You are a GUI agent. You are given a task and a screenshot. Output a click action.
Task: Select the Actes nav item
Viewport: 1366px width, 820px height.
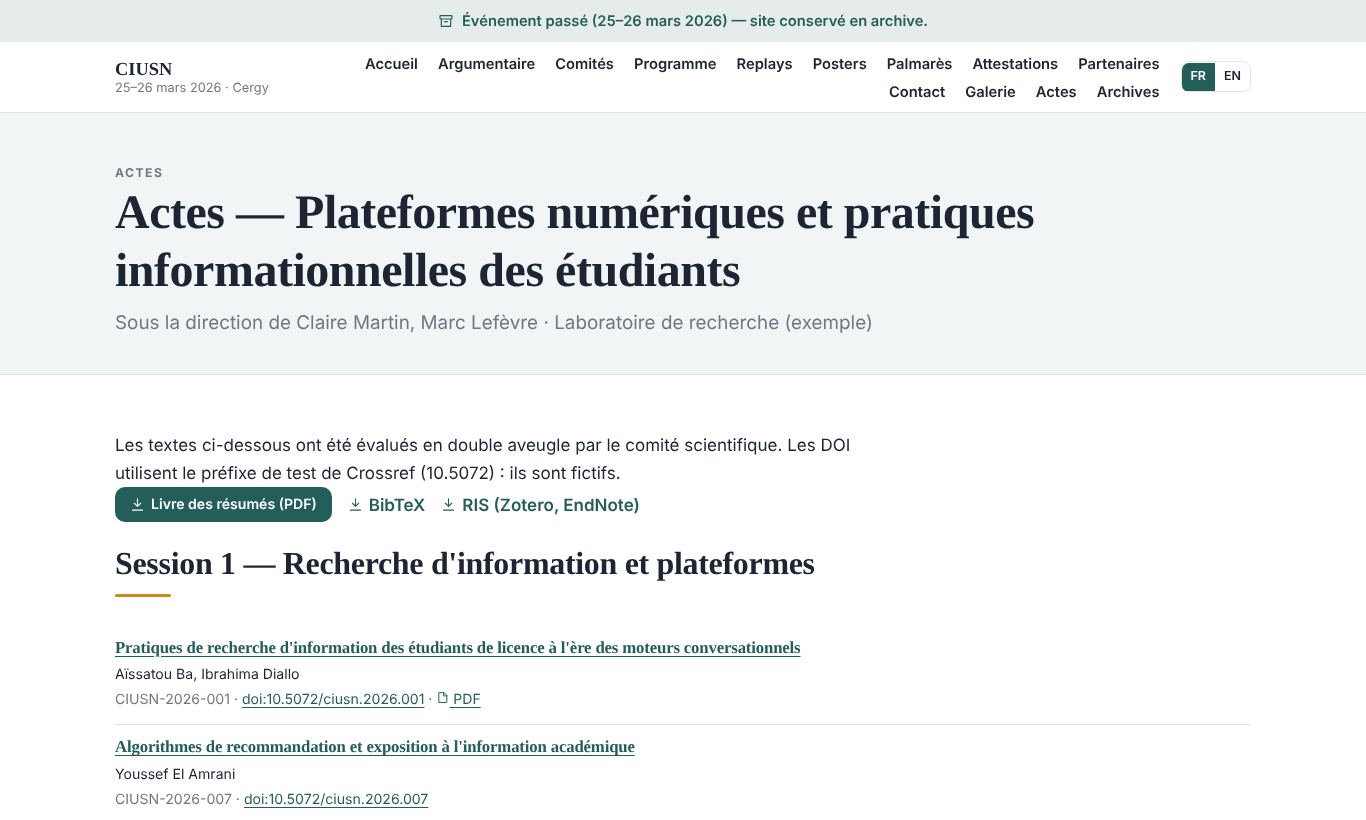pos(1056,92)
